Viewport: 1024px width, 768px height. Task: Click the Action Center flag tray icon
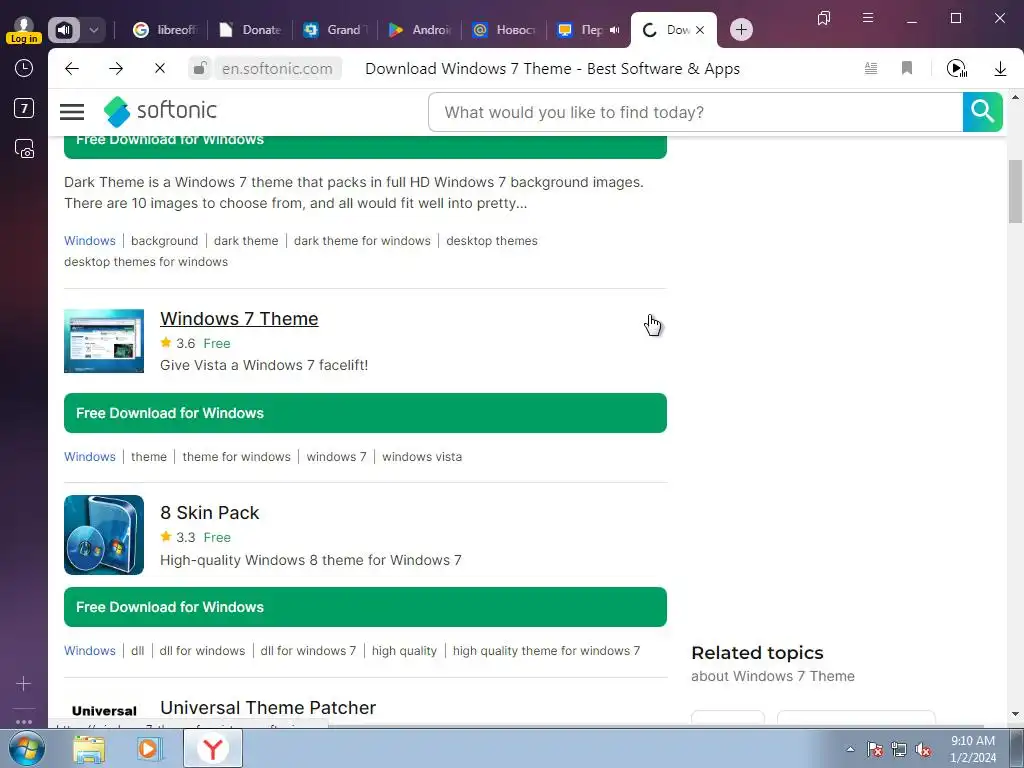[874, 750]
